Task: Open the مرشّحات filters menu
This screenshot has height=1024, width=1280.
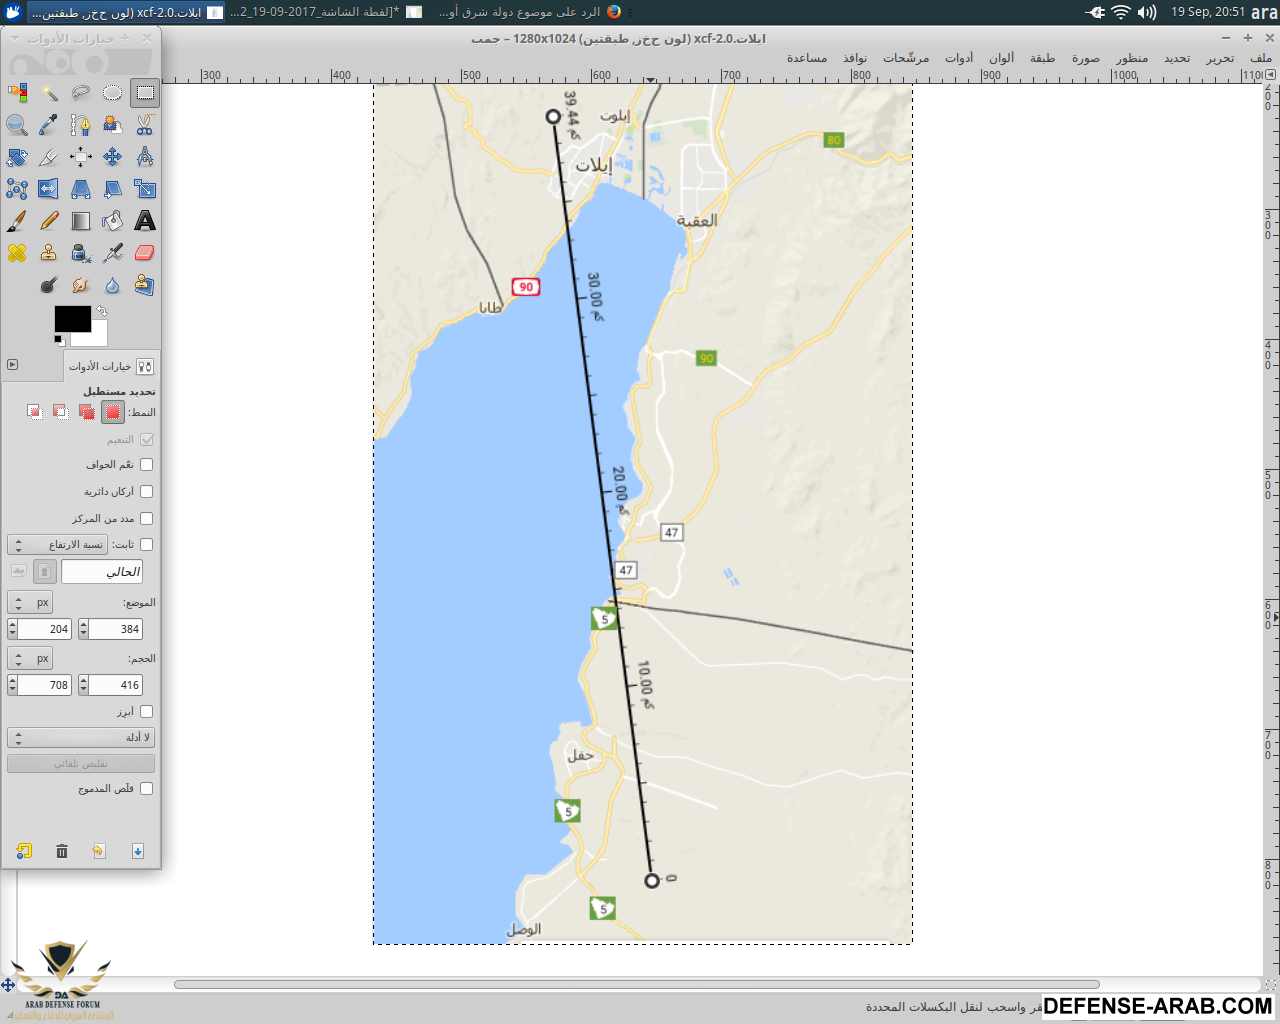Action: tap(905, 58)
